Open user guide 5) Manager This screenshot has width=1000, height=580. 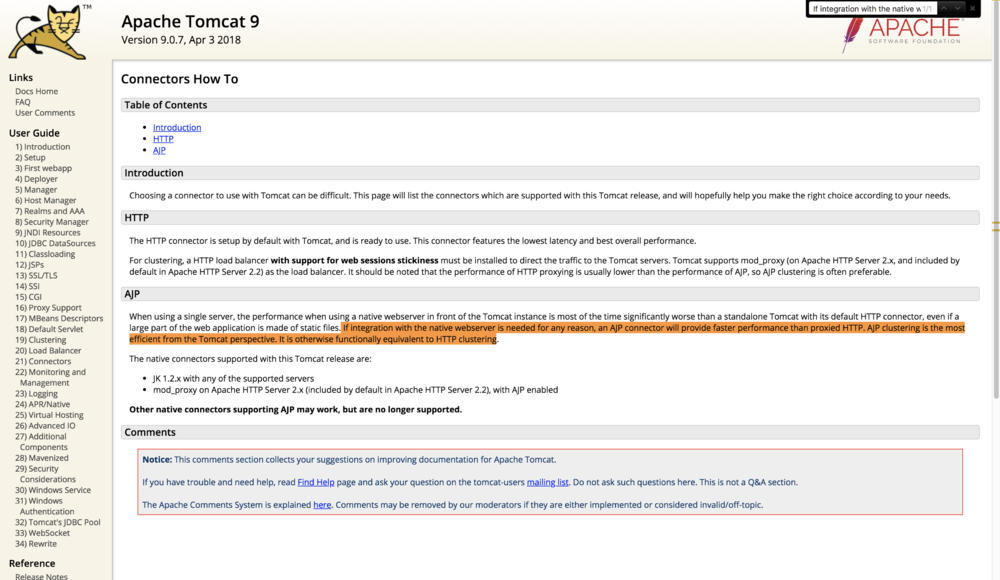[x=36, y=190]
